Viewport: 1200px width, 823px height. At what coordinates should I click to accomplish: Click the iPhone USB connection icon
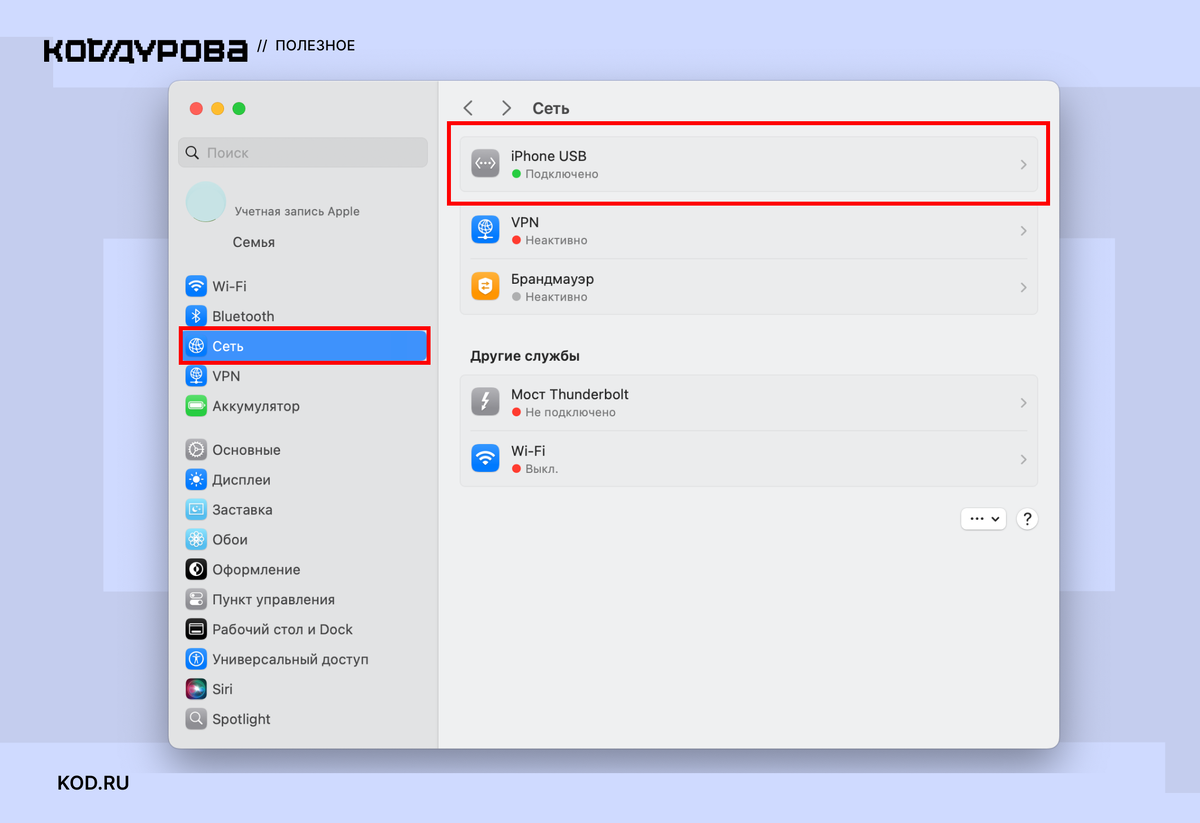[x=485, y=164]
